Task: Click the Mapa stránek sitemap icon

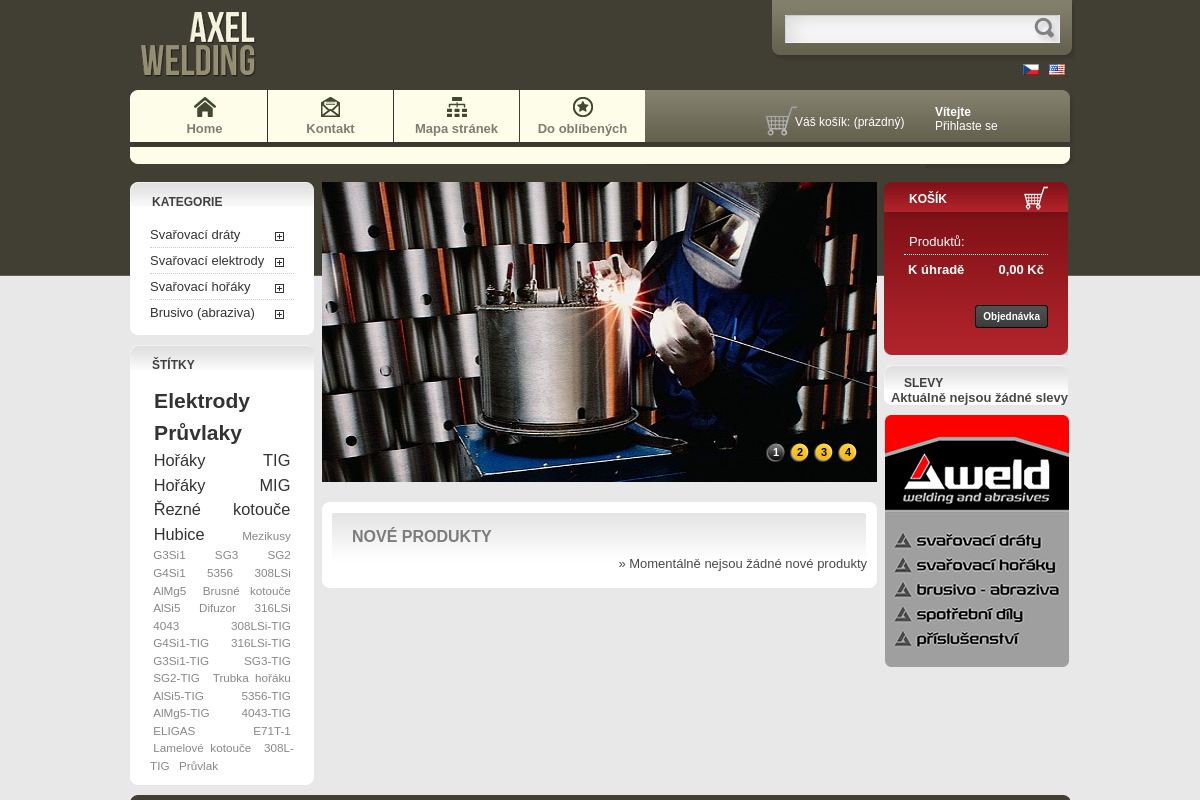Action: coord(456,106)
